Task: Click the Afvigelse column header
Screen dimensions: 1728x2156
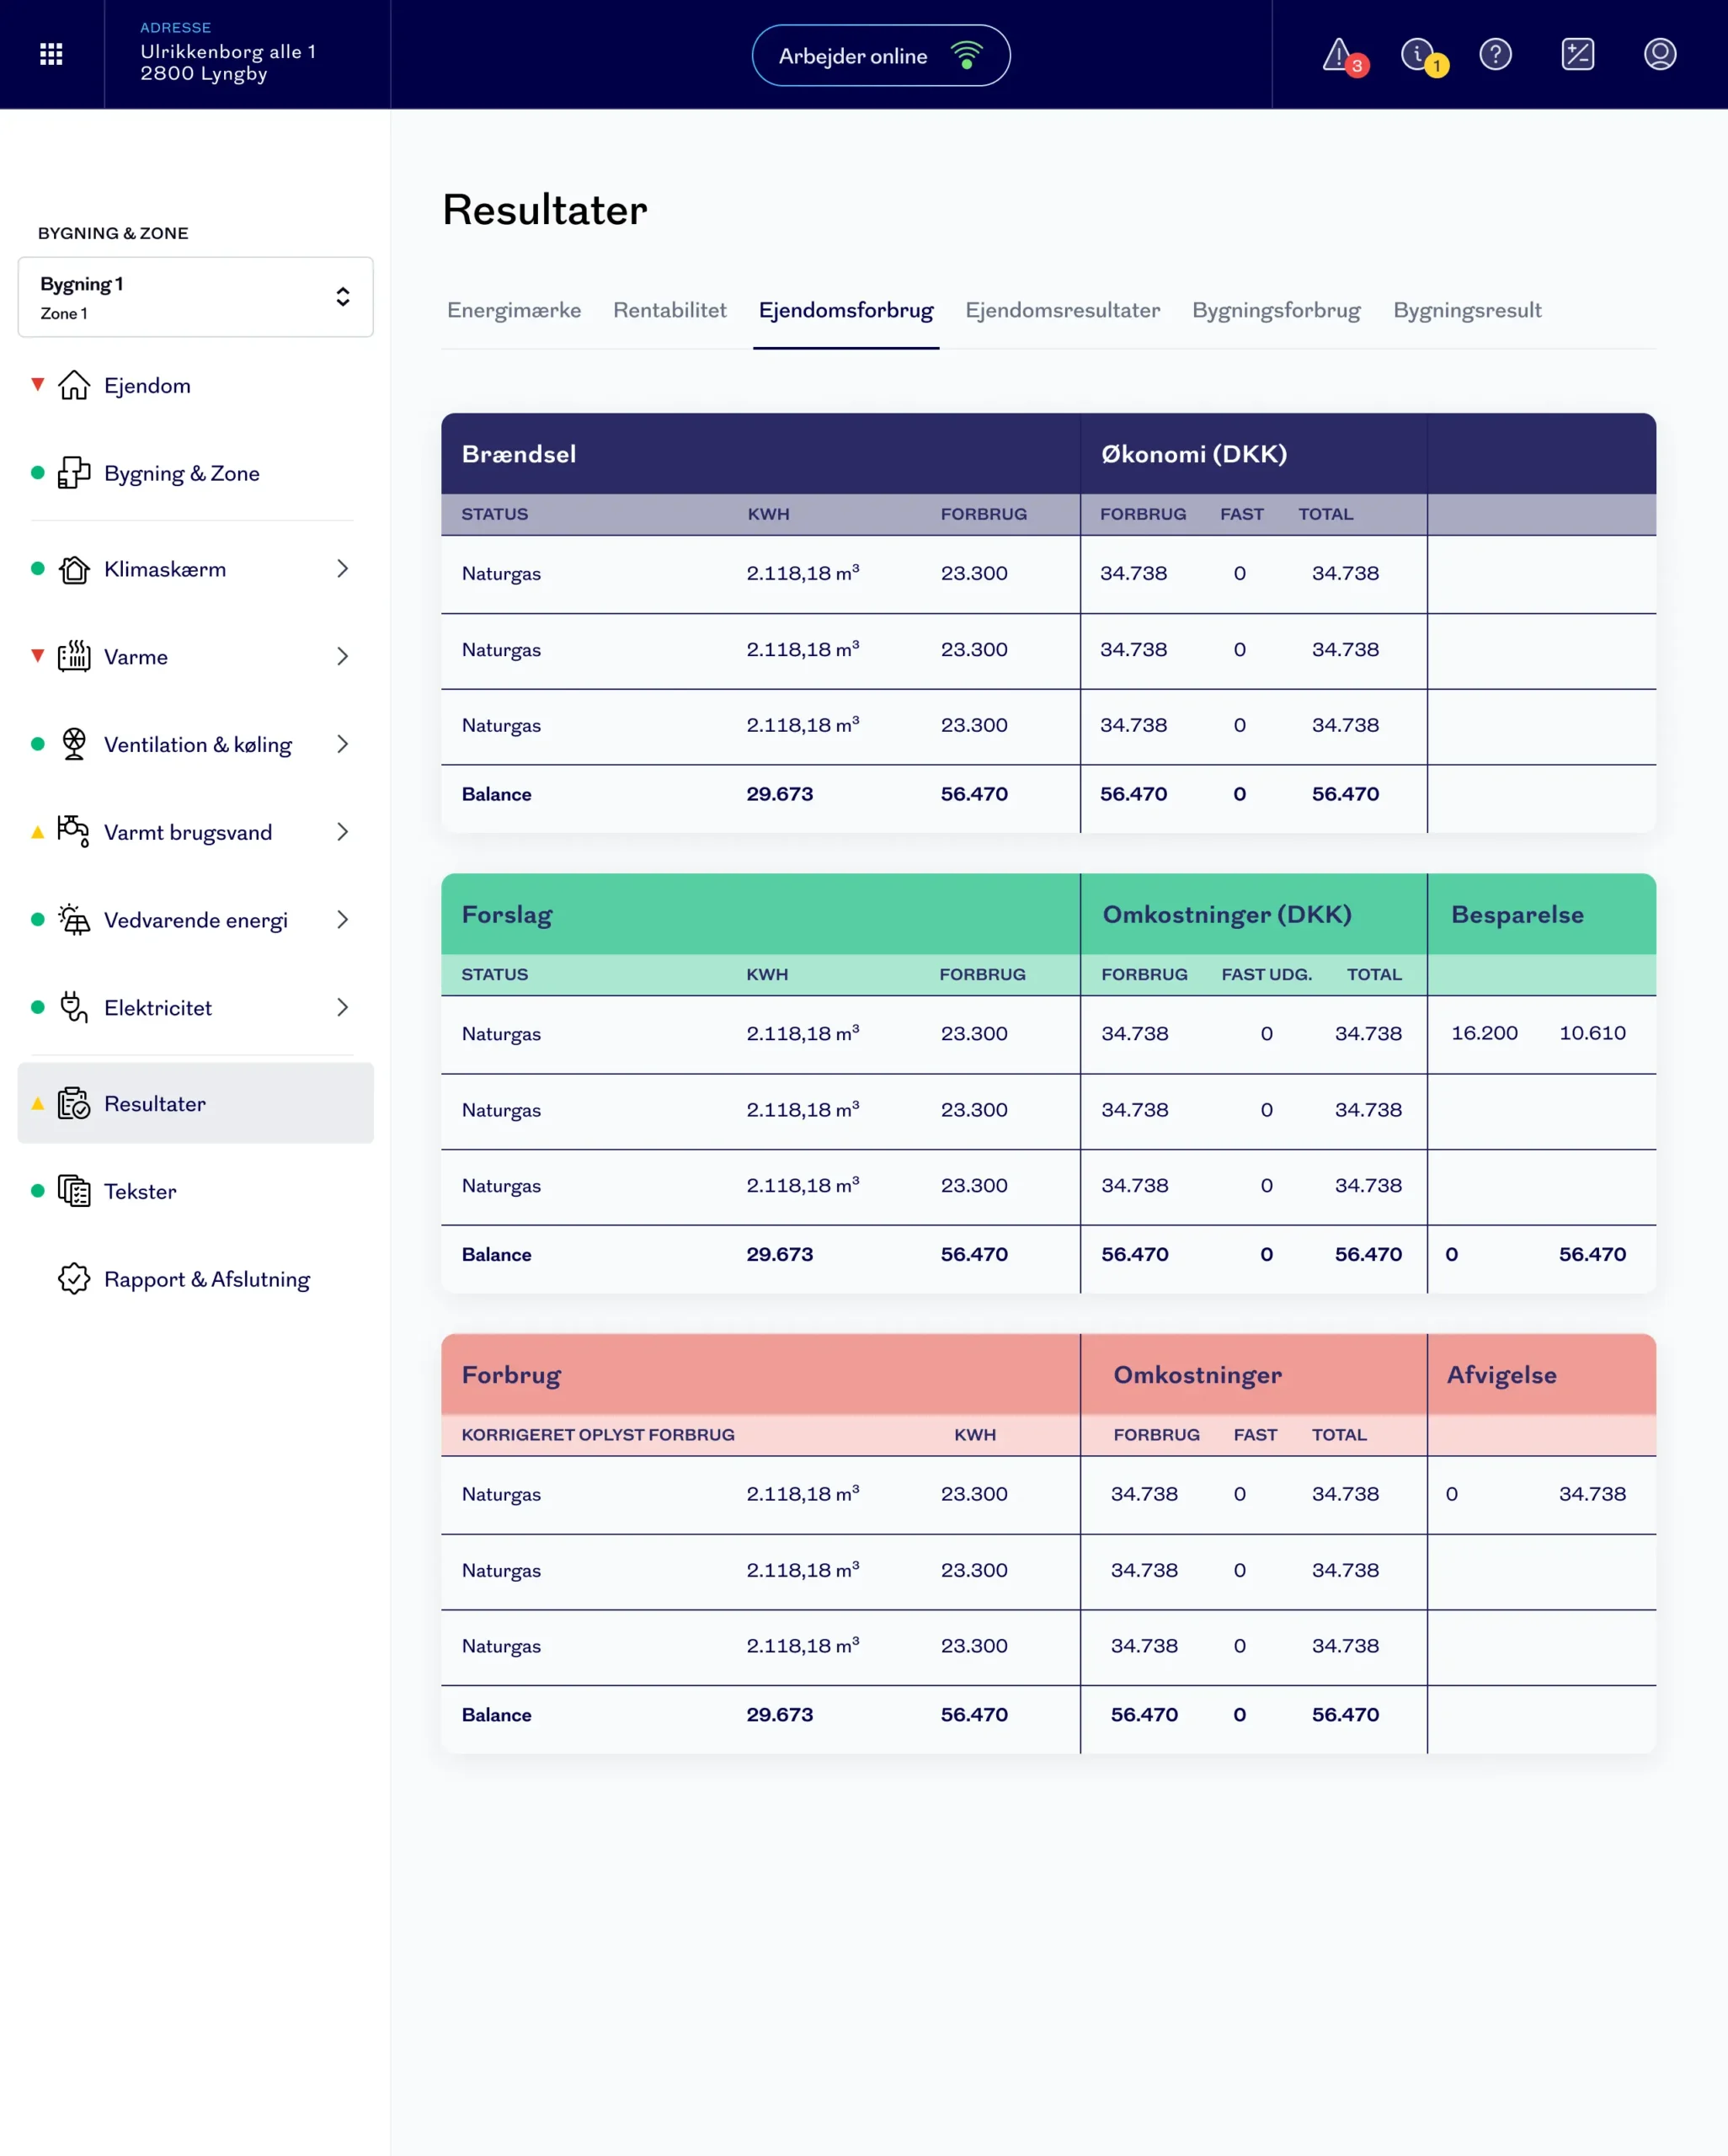Action: (x=1501, y=1374)
